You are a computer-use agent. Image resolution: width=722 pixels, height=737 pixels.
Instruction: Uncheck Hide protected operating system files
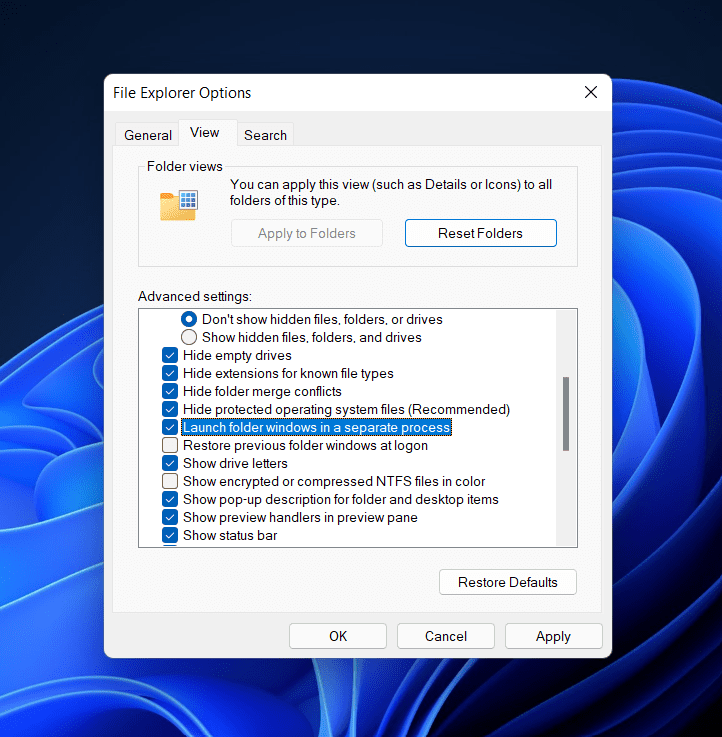170,409
